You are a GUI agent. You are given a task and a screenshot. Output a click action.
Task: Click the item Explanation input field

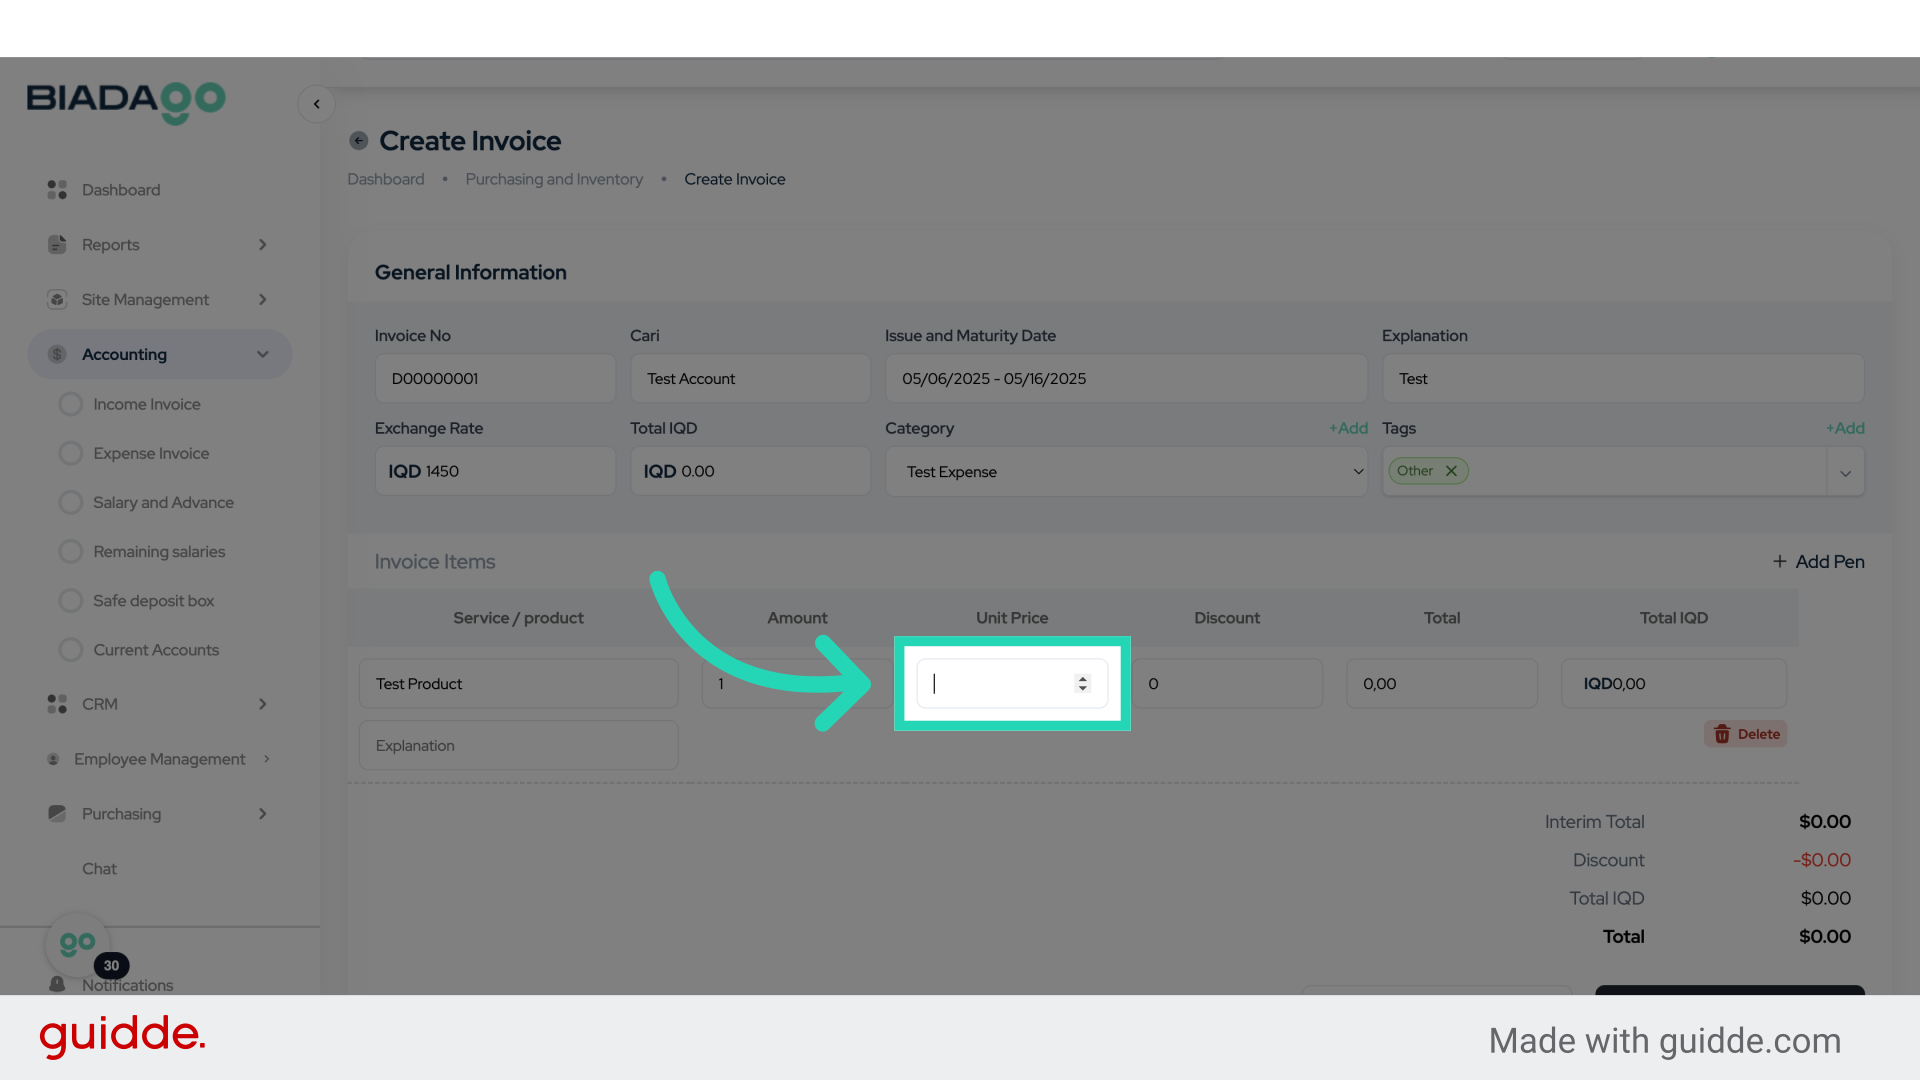click(518, 746)
